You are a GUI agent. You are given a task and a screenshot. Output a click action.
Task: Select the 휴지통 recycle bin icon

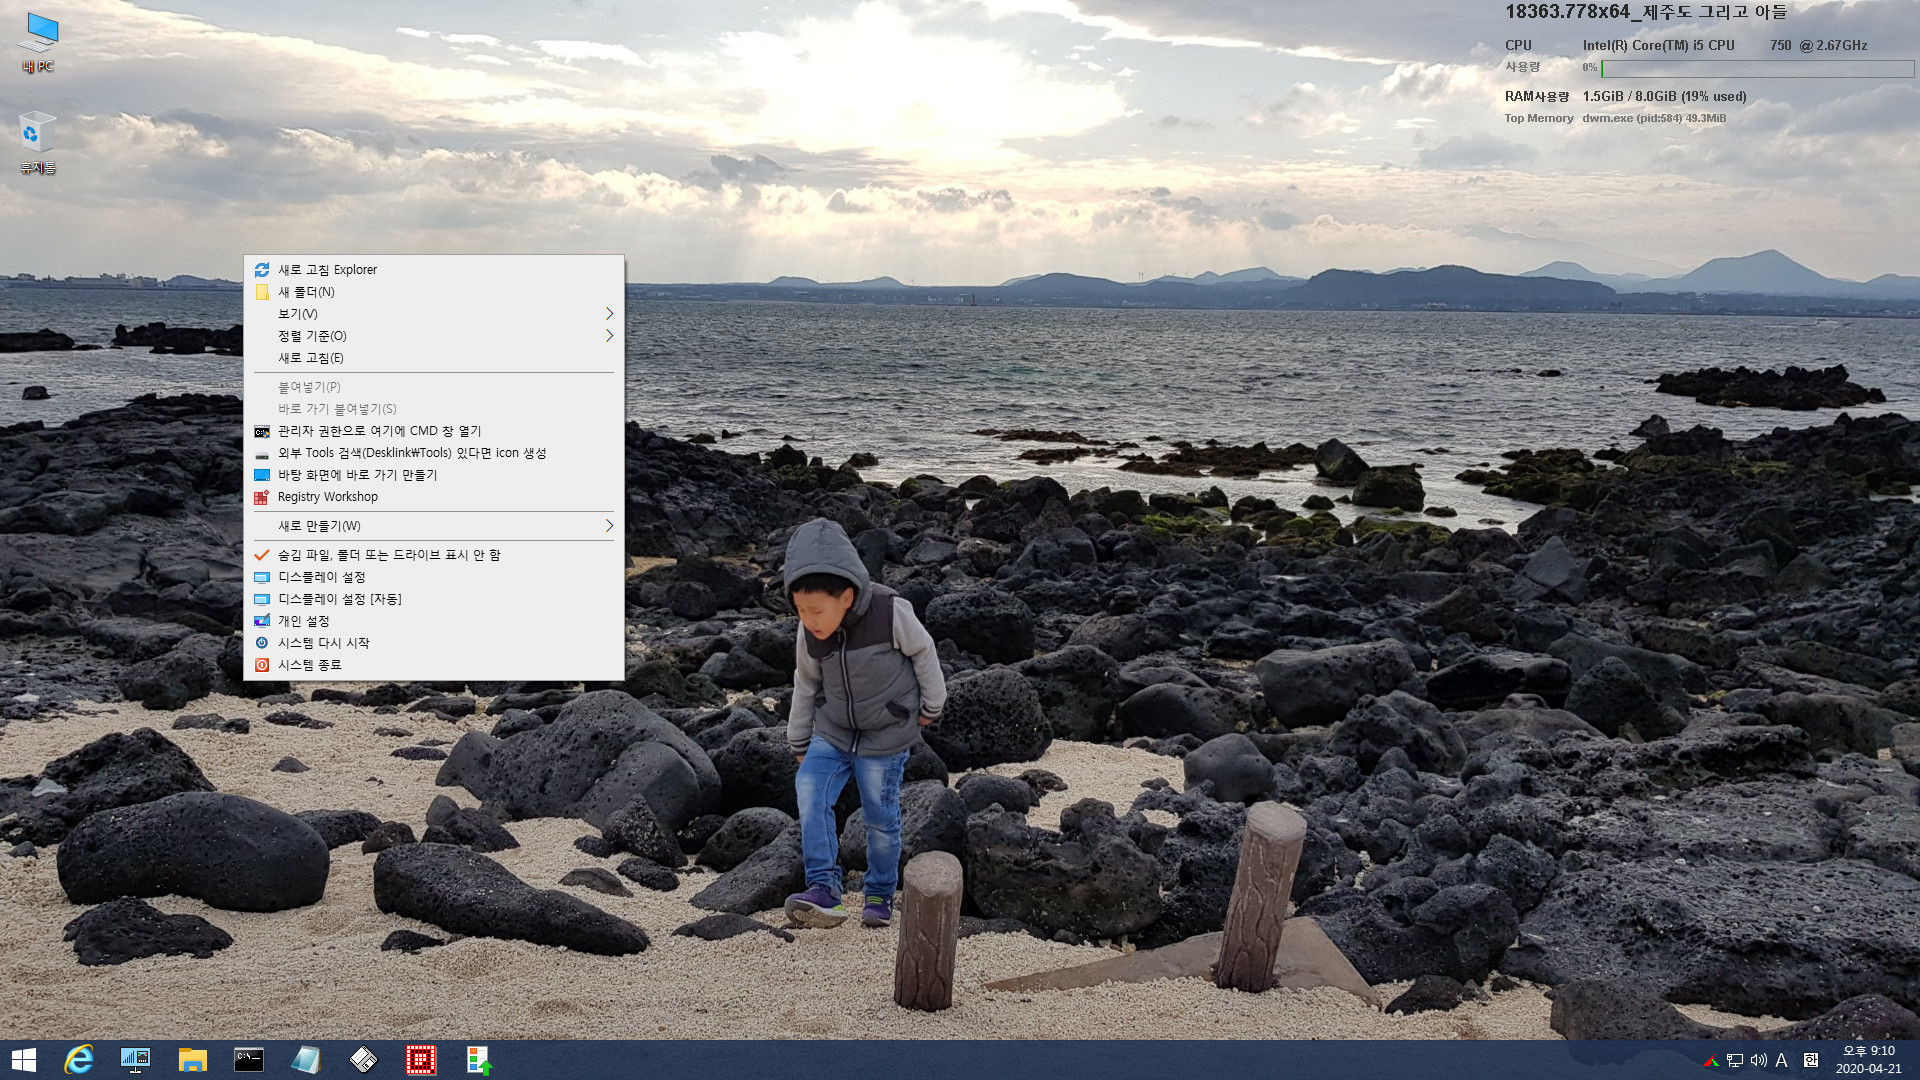[x=37, y=142]
